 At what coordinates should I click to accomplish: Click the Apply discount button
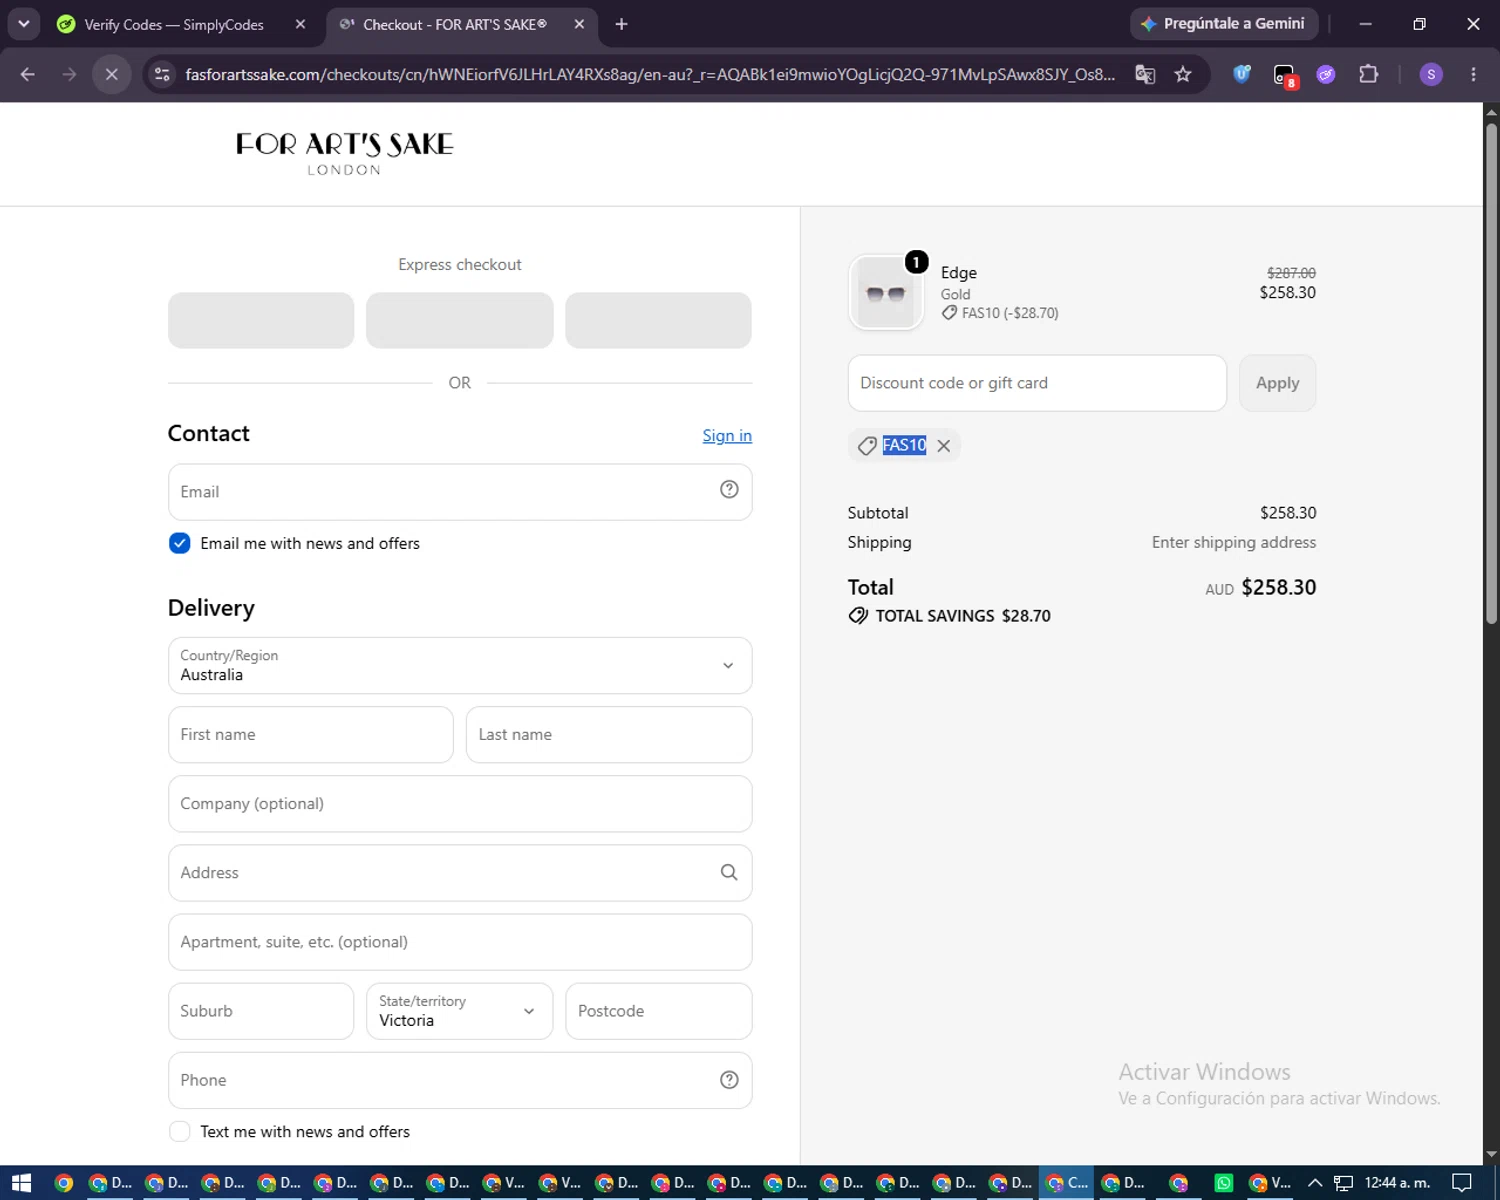point(1277,383)
